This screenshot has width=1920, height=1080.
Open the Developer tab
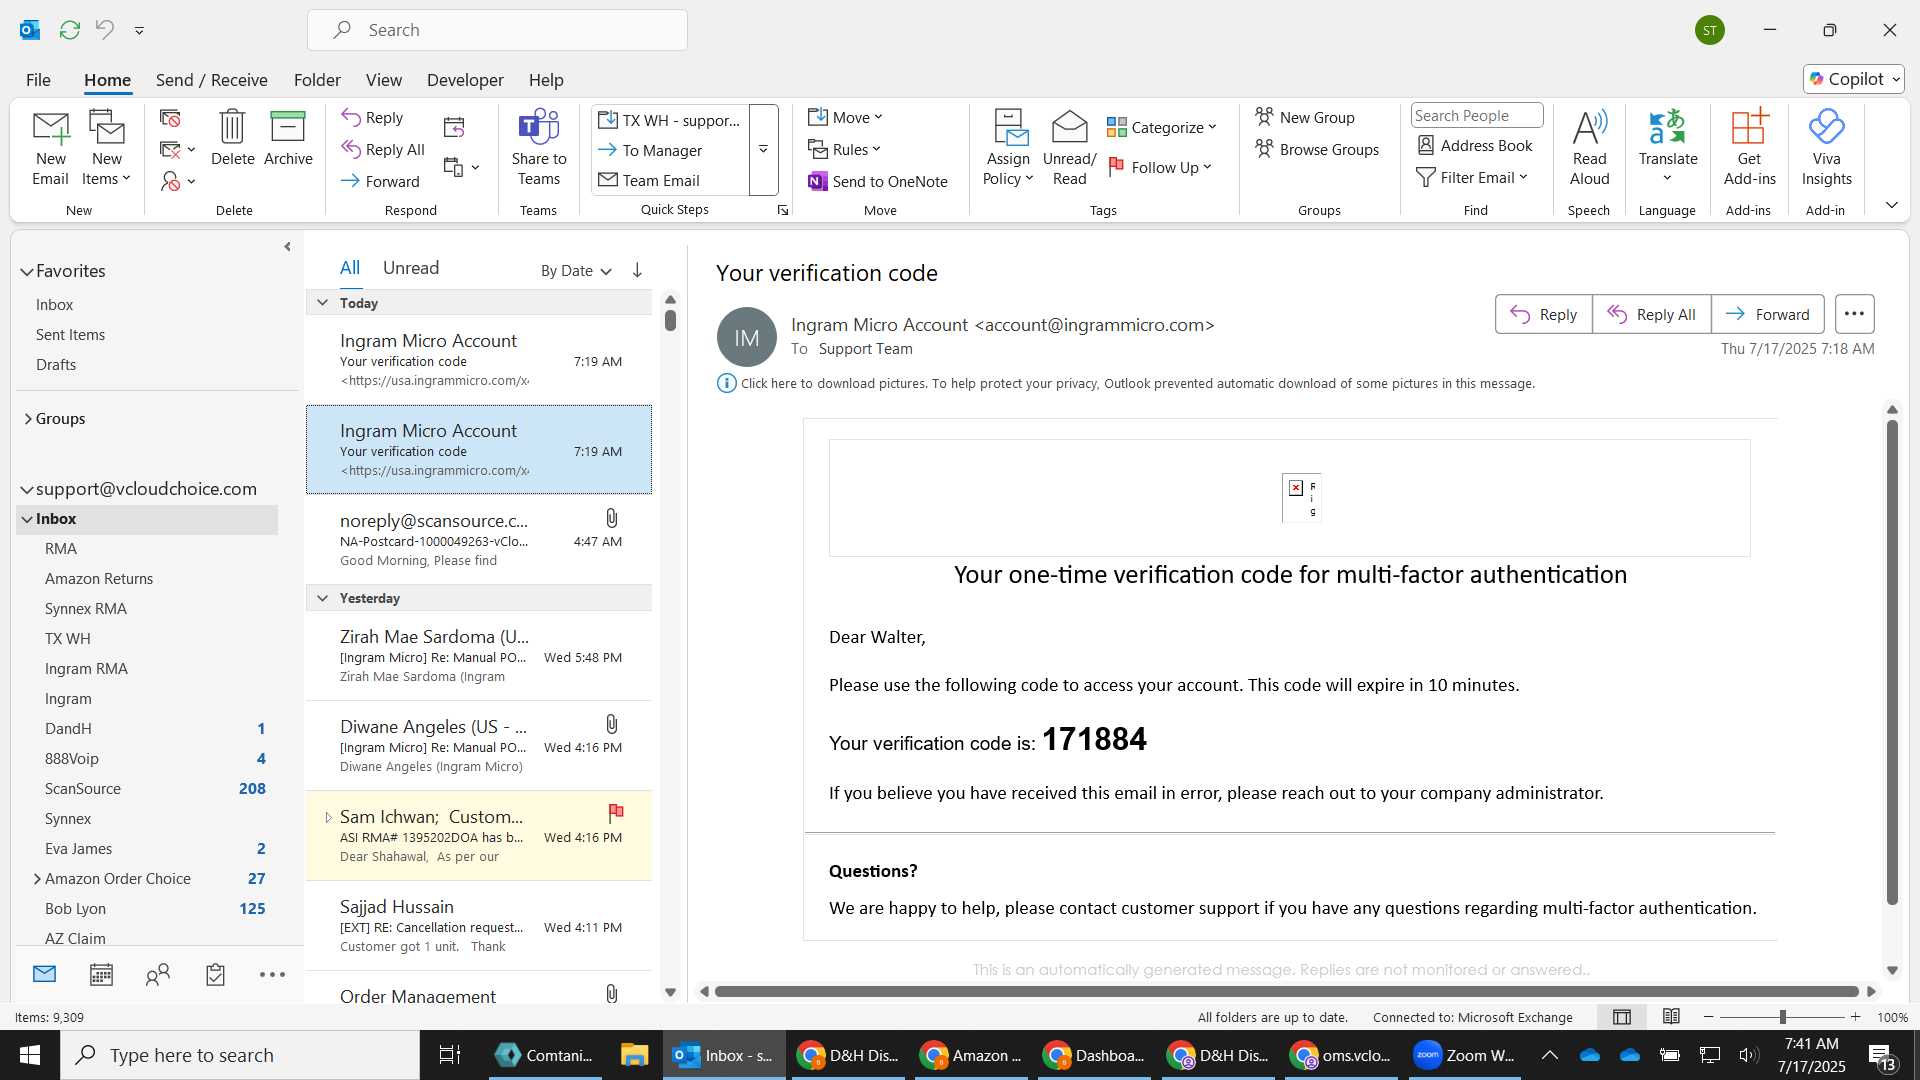(465, 80)
